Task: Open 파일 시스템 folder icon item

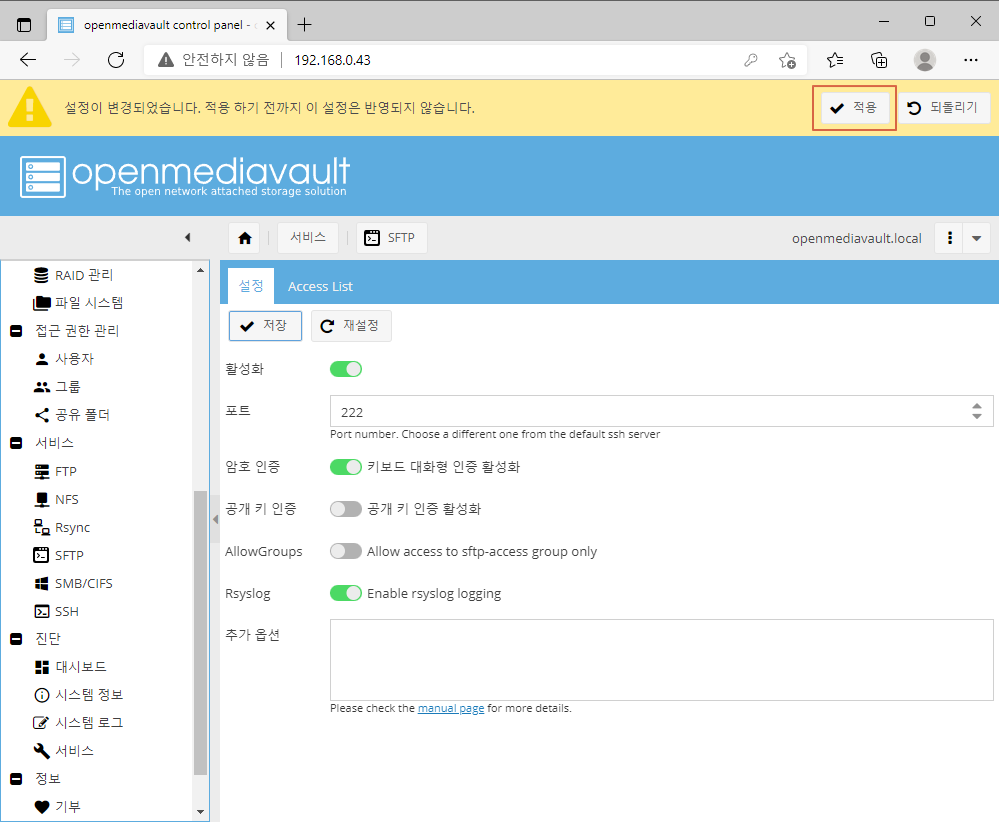Action: coord(78,303)
